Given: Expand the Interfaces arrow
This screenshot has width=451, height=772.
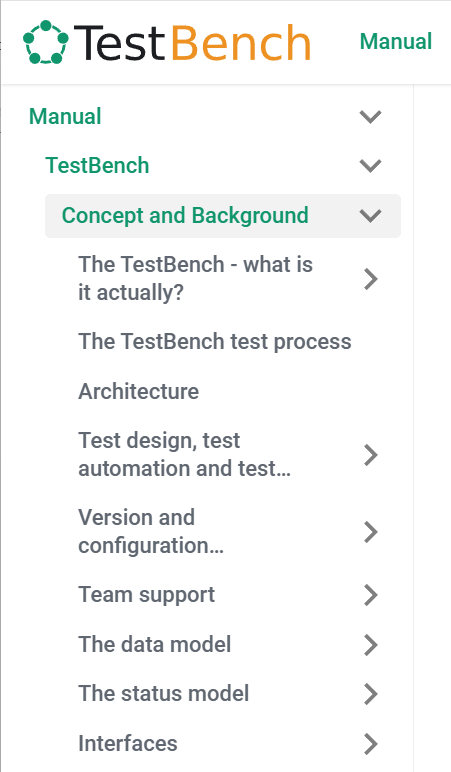Looking at the screenshot, I should coord(370,743).
